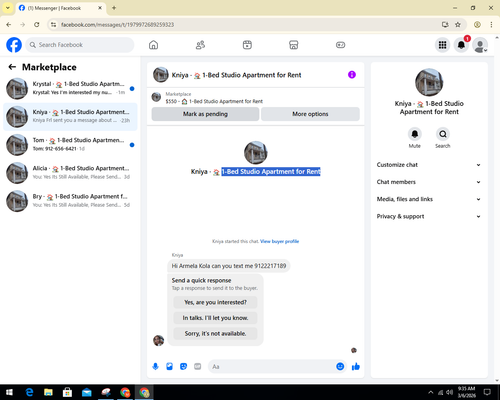Open the Reels video icon
The width and height of the screenshot is (500, 400).
pos(247,45)
